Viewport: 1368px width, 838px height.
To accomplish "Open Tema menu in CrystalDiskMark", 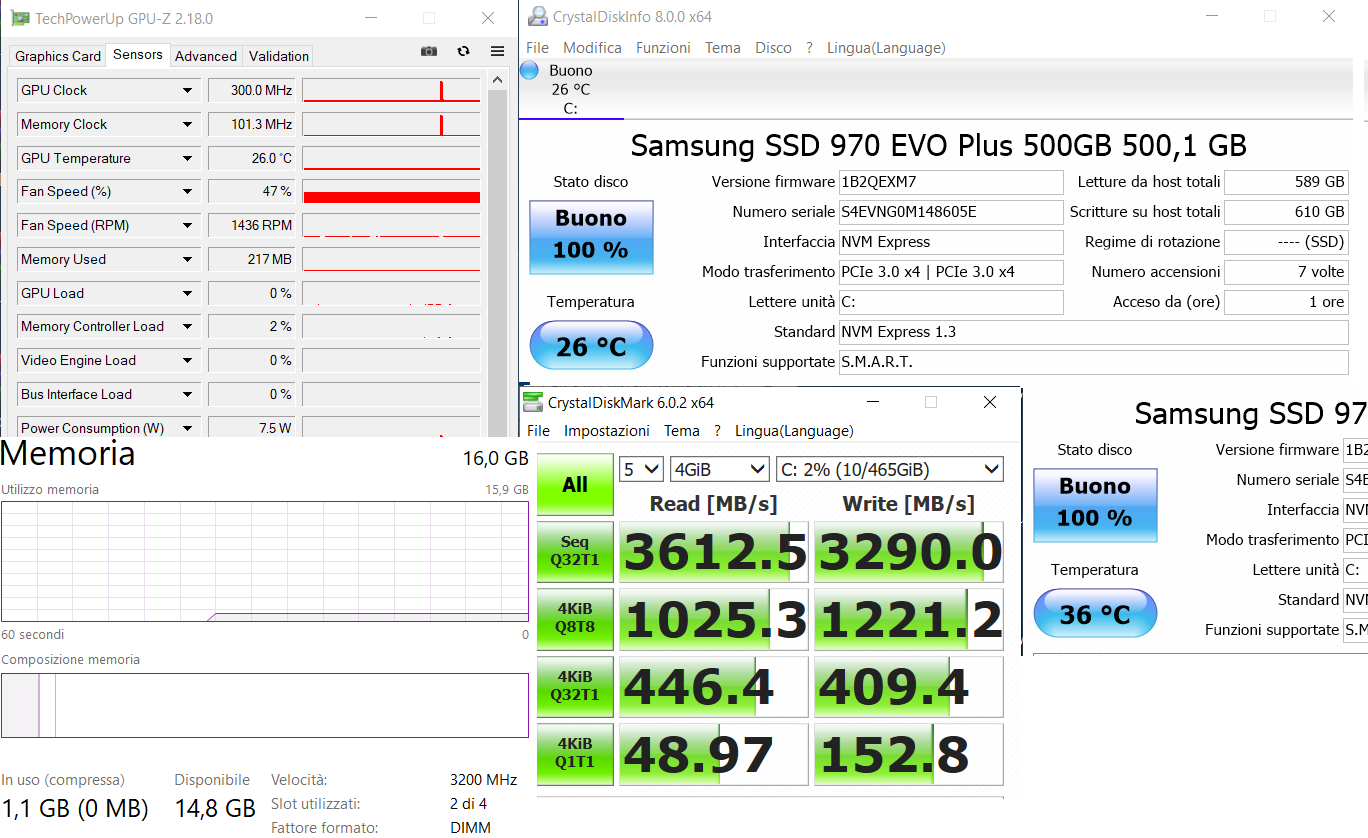I will click(x=682, y=431).
